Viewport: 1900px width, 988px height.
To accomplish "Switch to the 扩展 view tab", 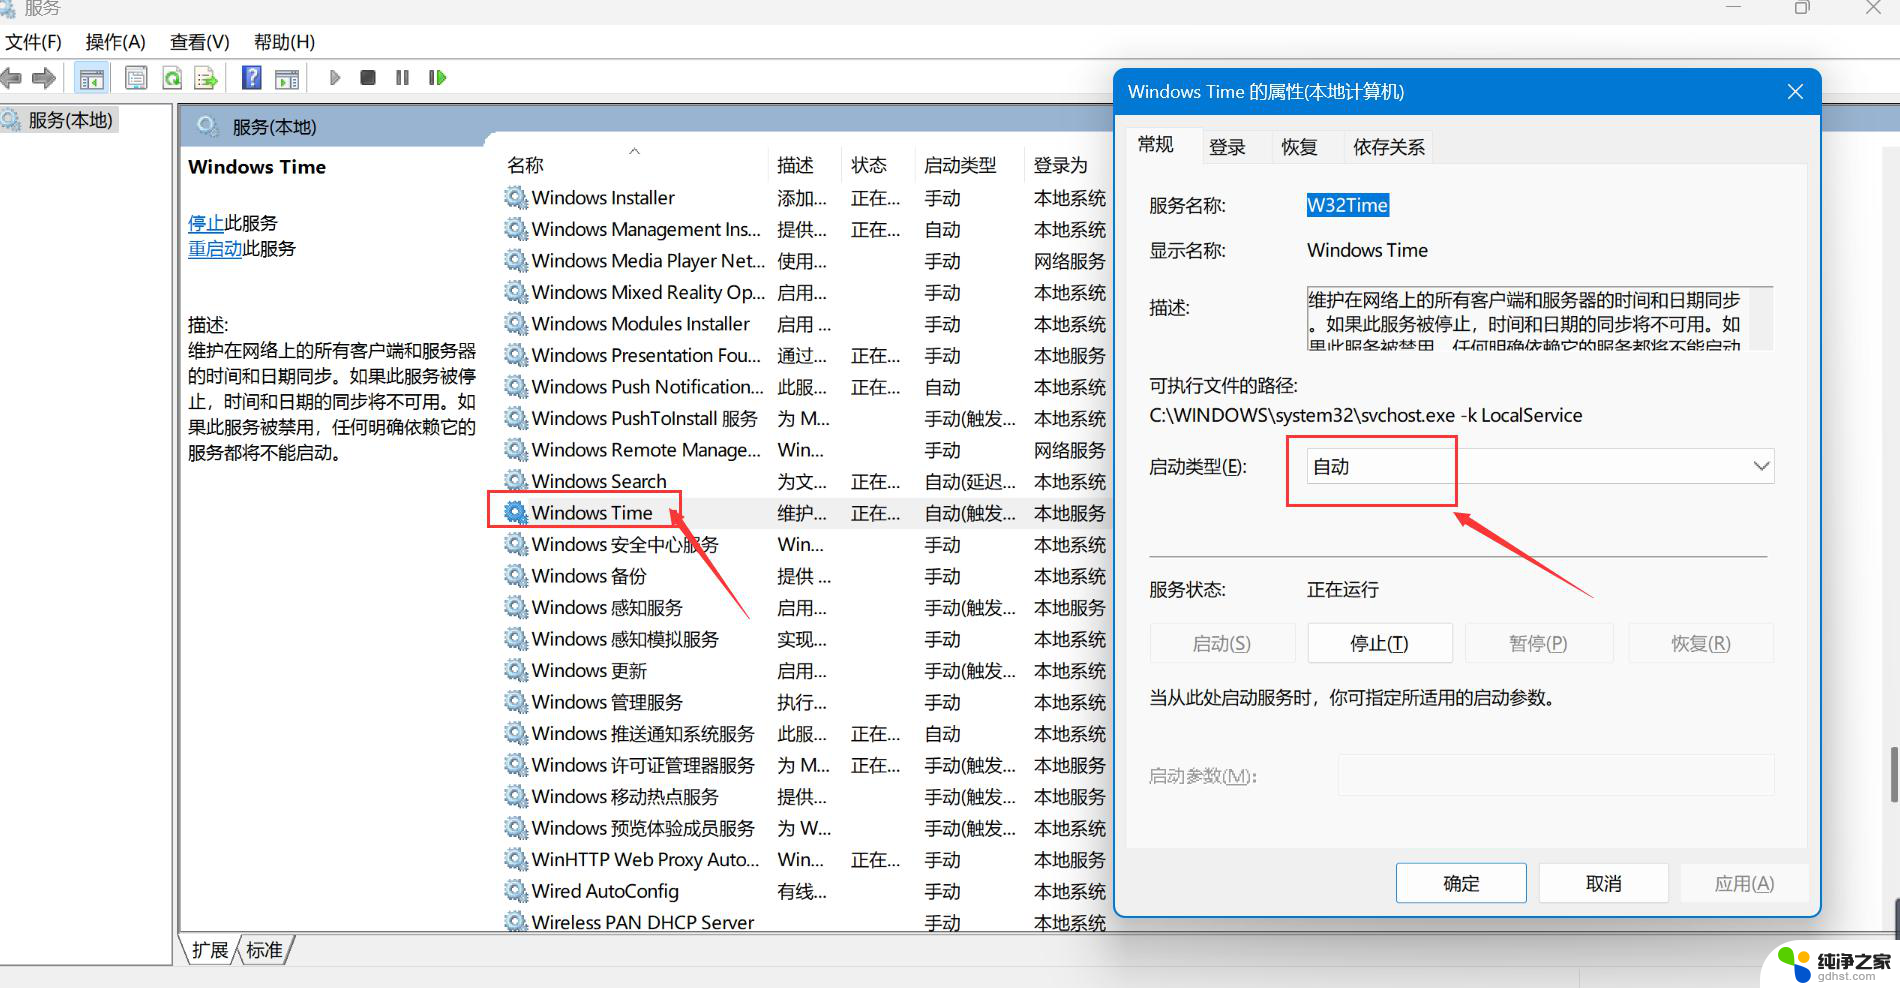I will (210, 950).
